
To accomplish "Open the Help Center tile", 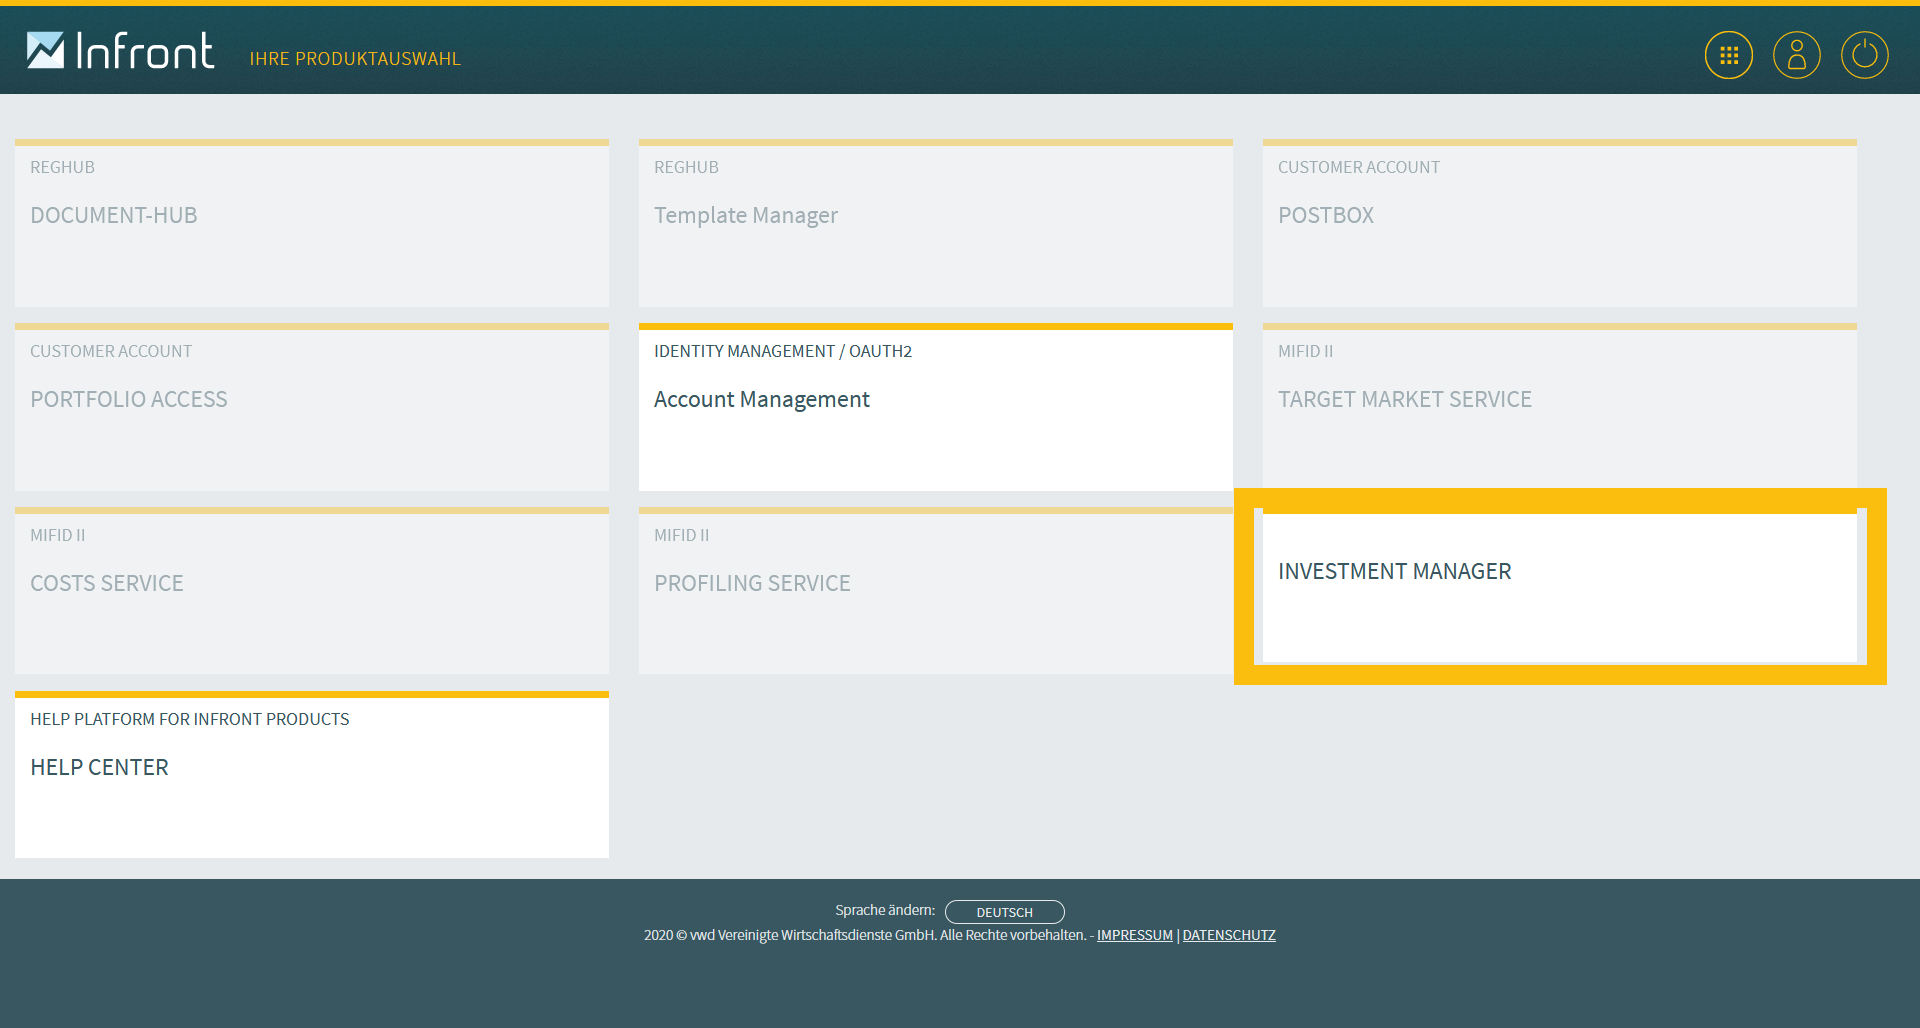I will [x=312, y=776].
